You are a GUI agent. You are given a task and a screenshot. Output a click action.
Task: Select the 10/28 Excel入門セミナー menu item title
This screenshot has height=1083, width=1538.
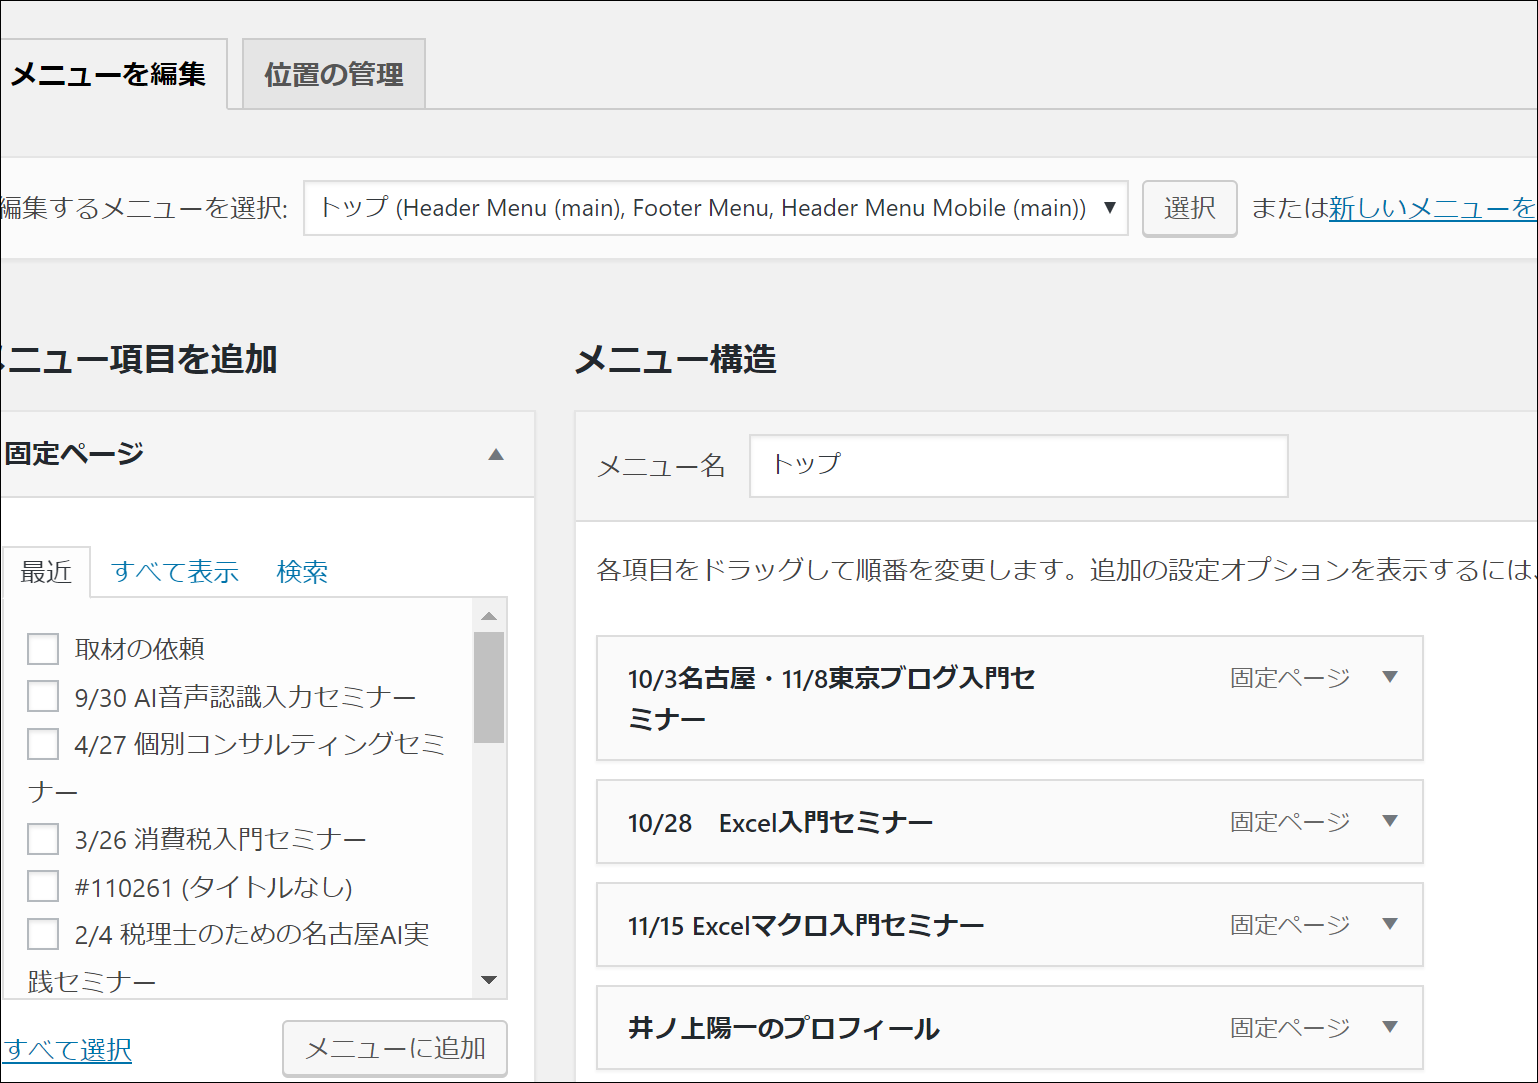click(780, 823)
